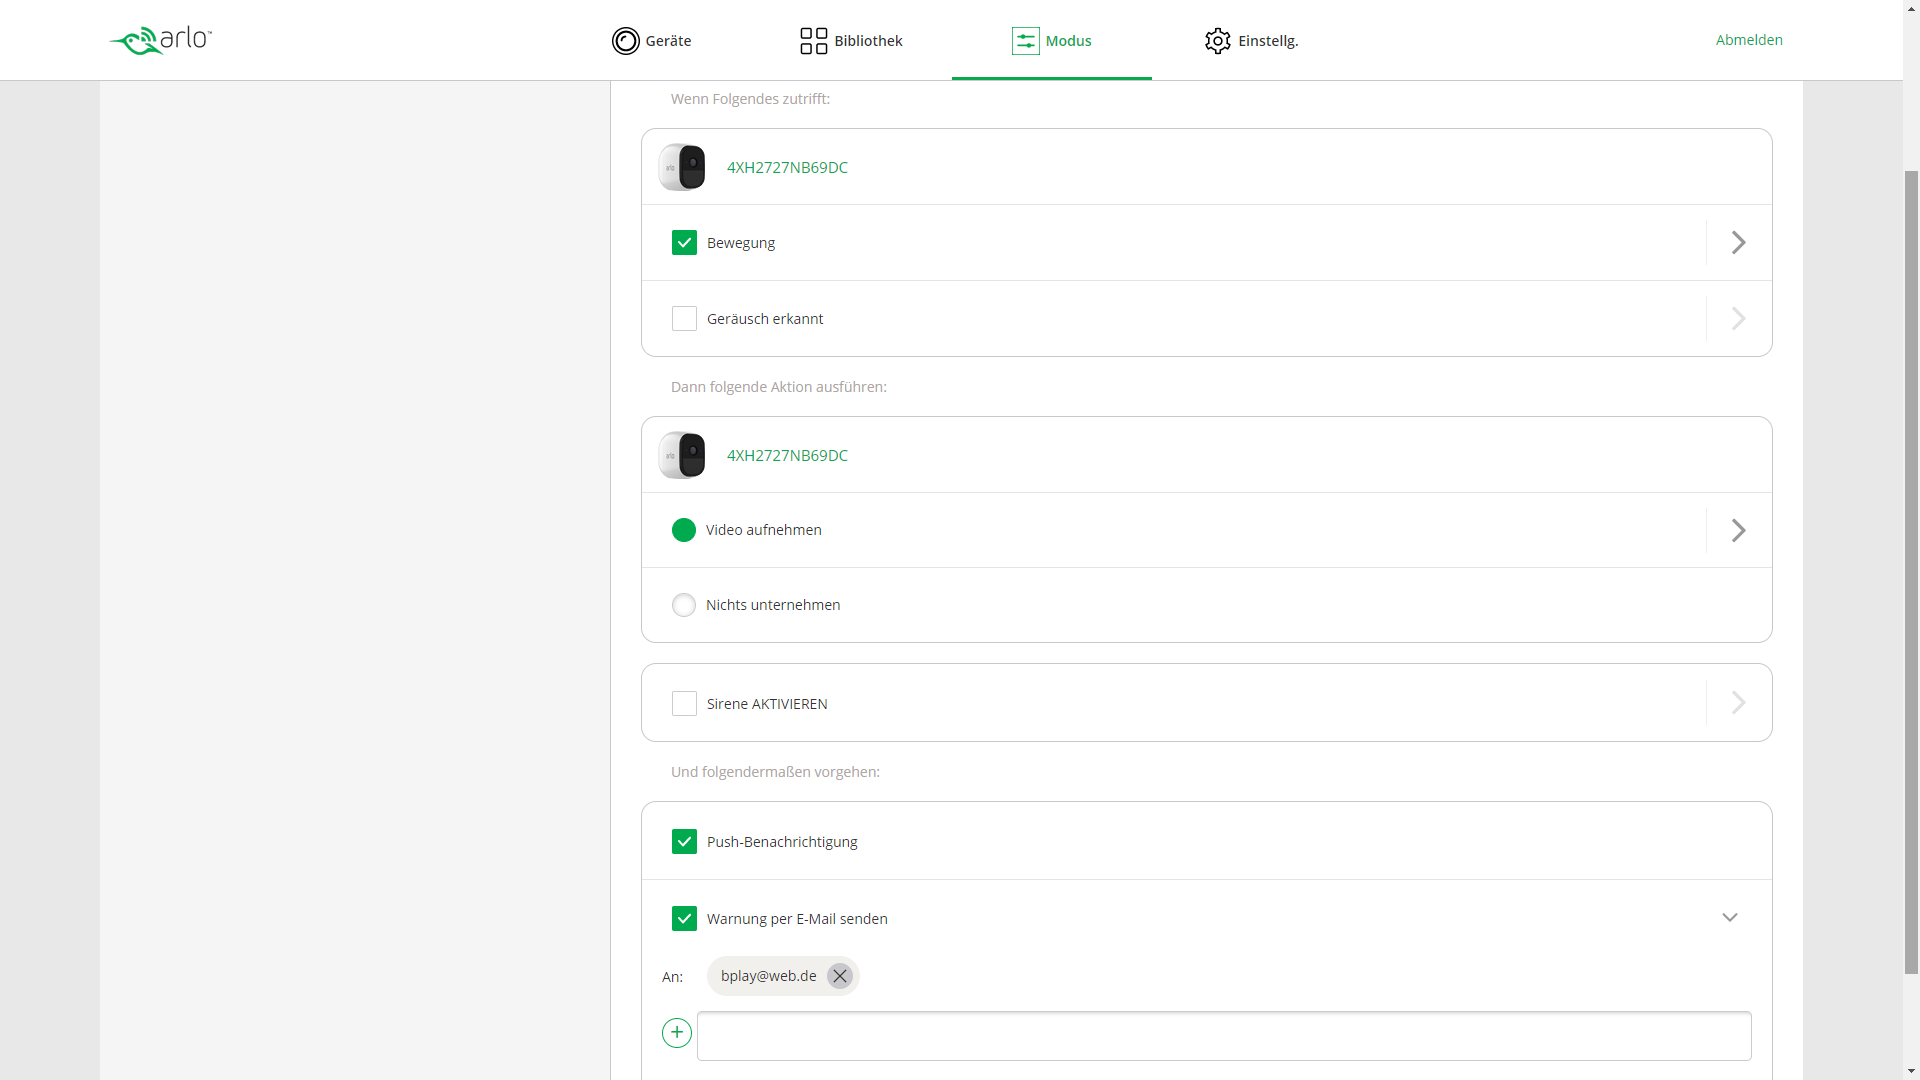This screenshot has height=1080, width=1920.
Task: Enable Geräusch erkannt checkbox
Action: 684,319
